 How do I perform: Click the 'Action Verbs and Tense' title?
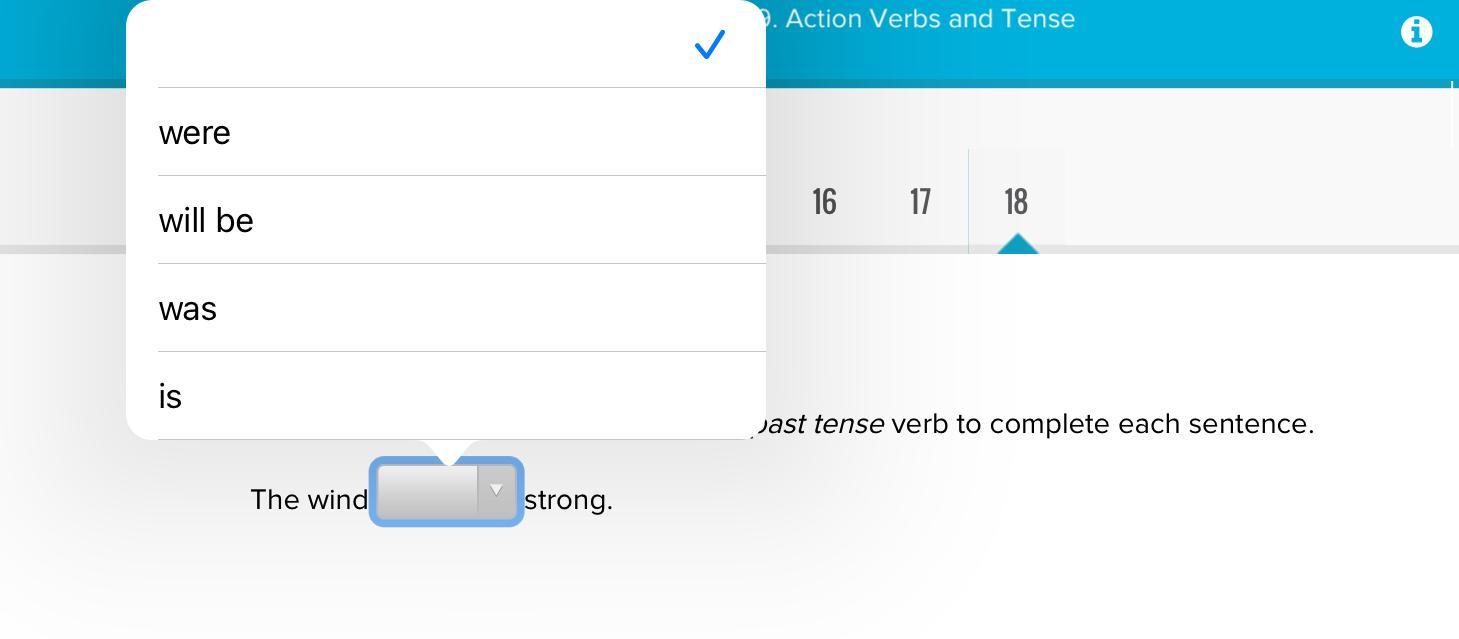[x=930, y=19]
